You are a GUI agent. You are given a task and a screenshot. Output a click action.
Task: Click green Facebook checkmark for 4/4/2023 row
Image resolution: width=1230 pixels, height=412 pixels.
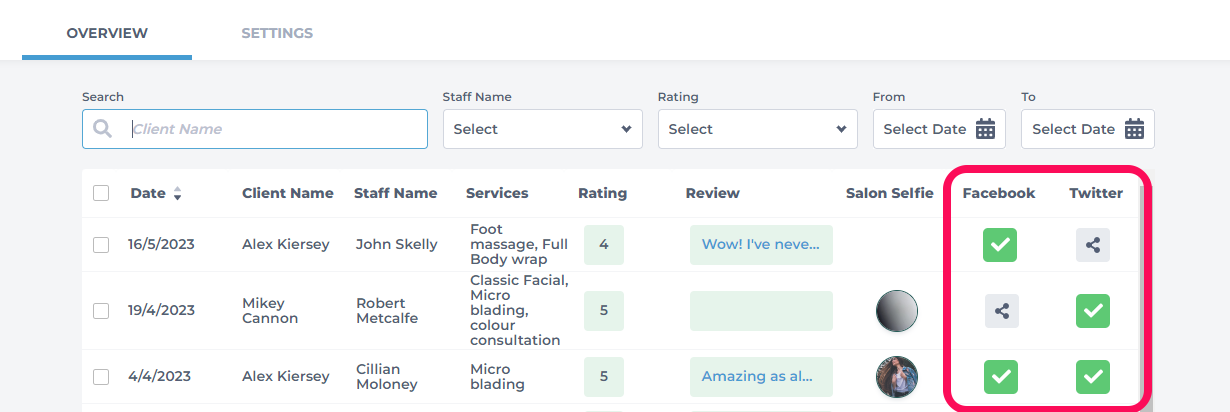pos(1000,377)
